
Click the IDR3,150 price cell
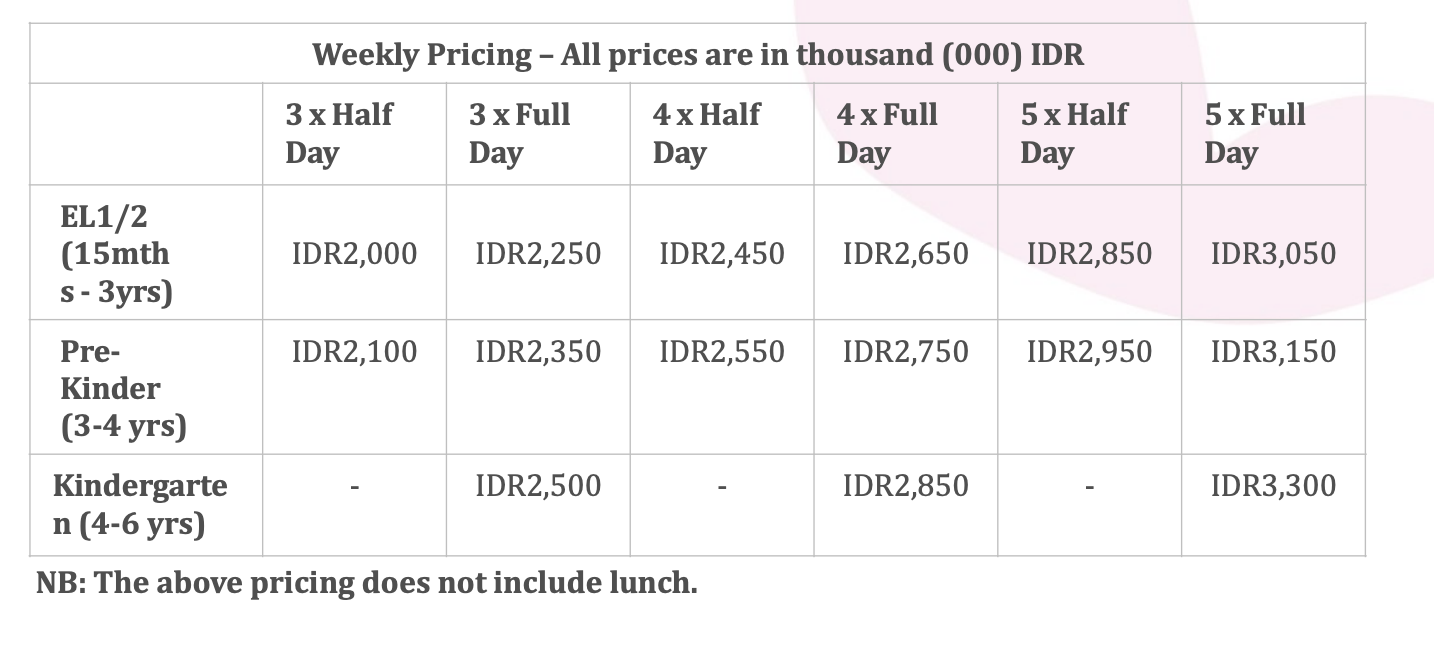(1273, 351)
